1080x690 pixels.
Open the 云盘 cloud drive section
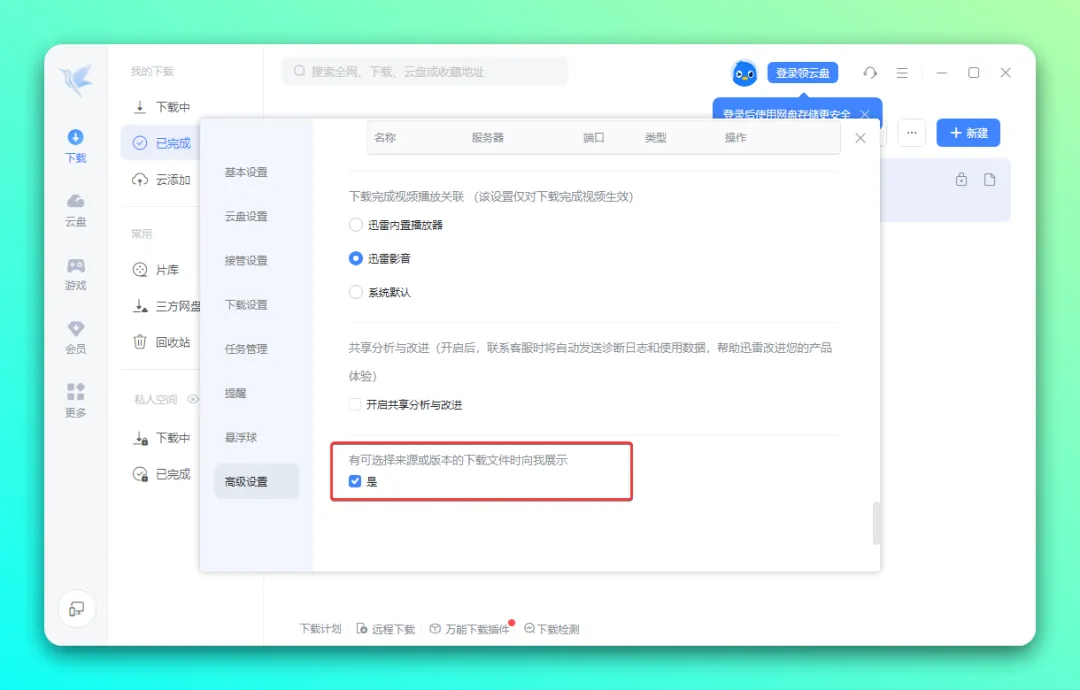pos(76,210)
